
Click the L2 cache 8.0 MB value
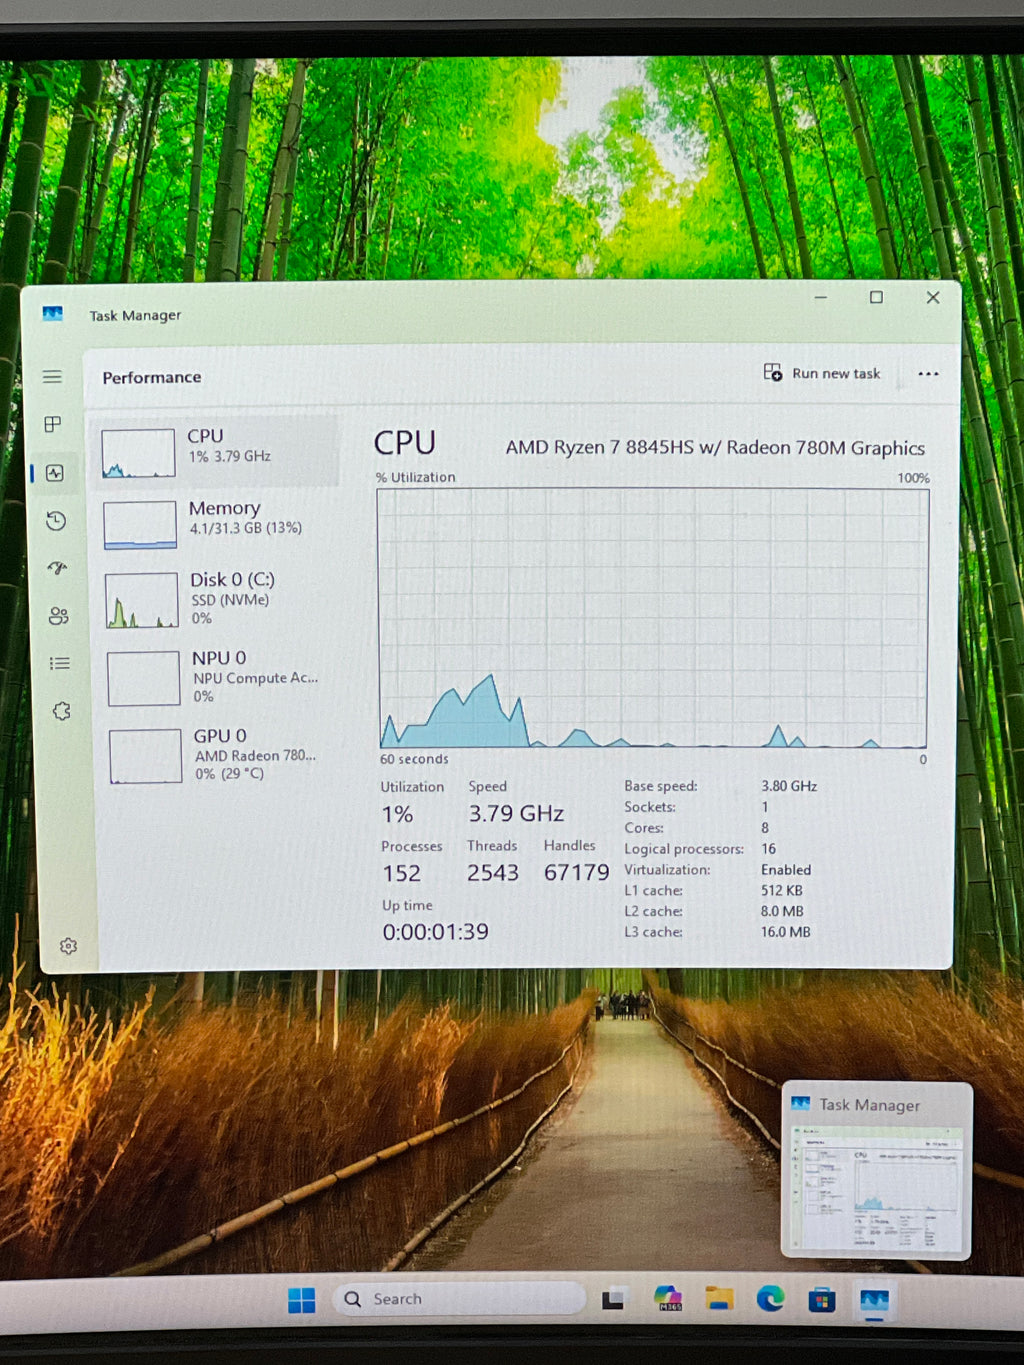pos(782,911)
